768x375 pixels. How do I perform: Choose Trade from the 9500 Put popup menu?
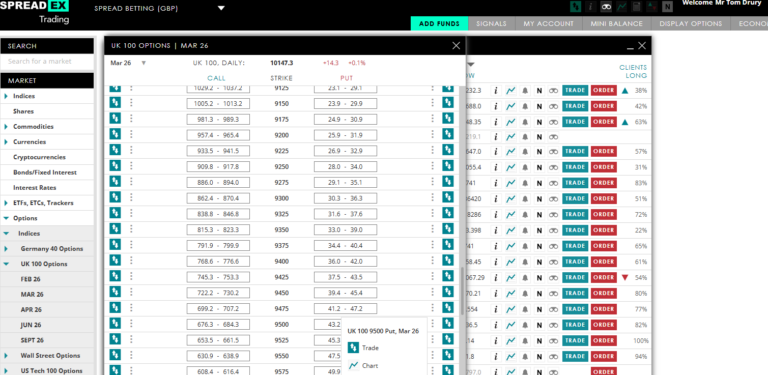(x=363, y=348)
